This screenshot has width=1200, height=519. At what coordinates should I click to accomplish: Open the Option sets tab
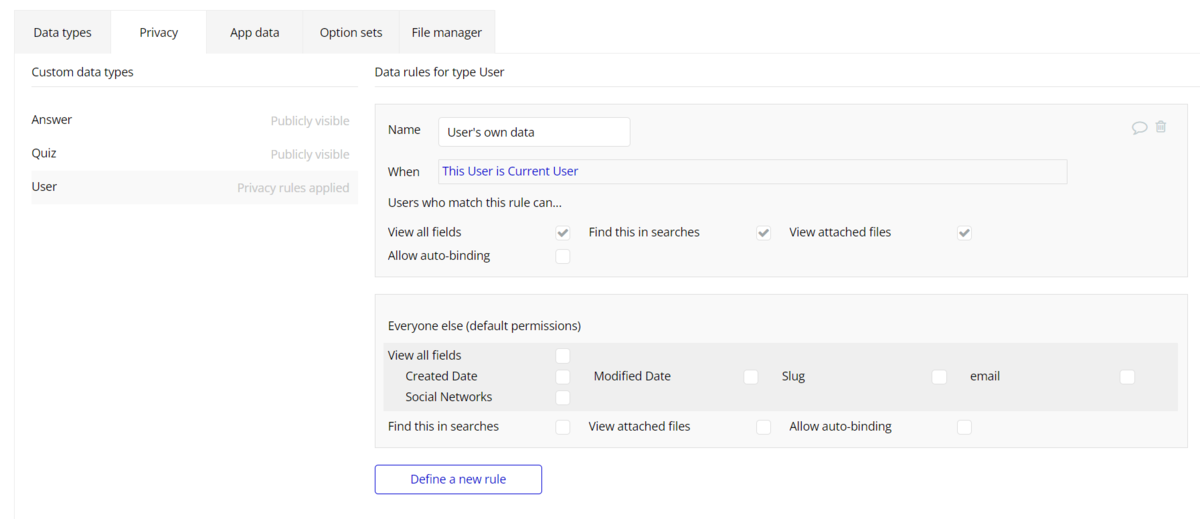pos(351,33)
